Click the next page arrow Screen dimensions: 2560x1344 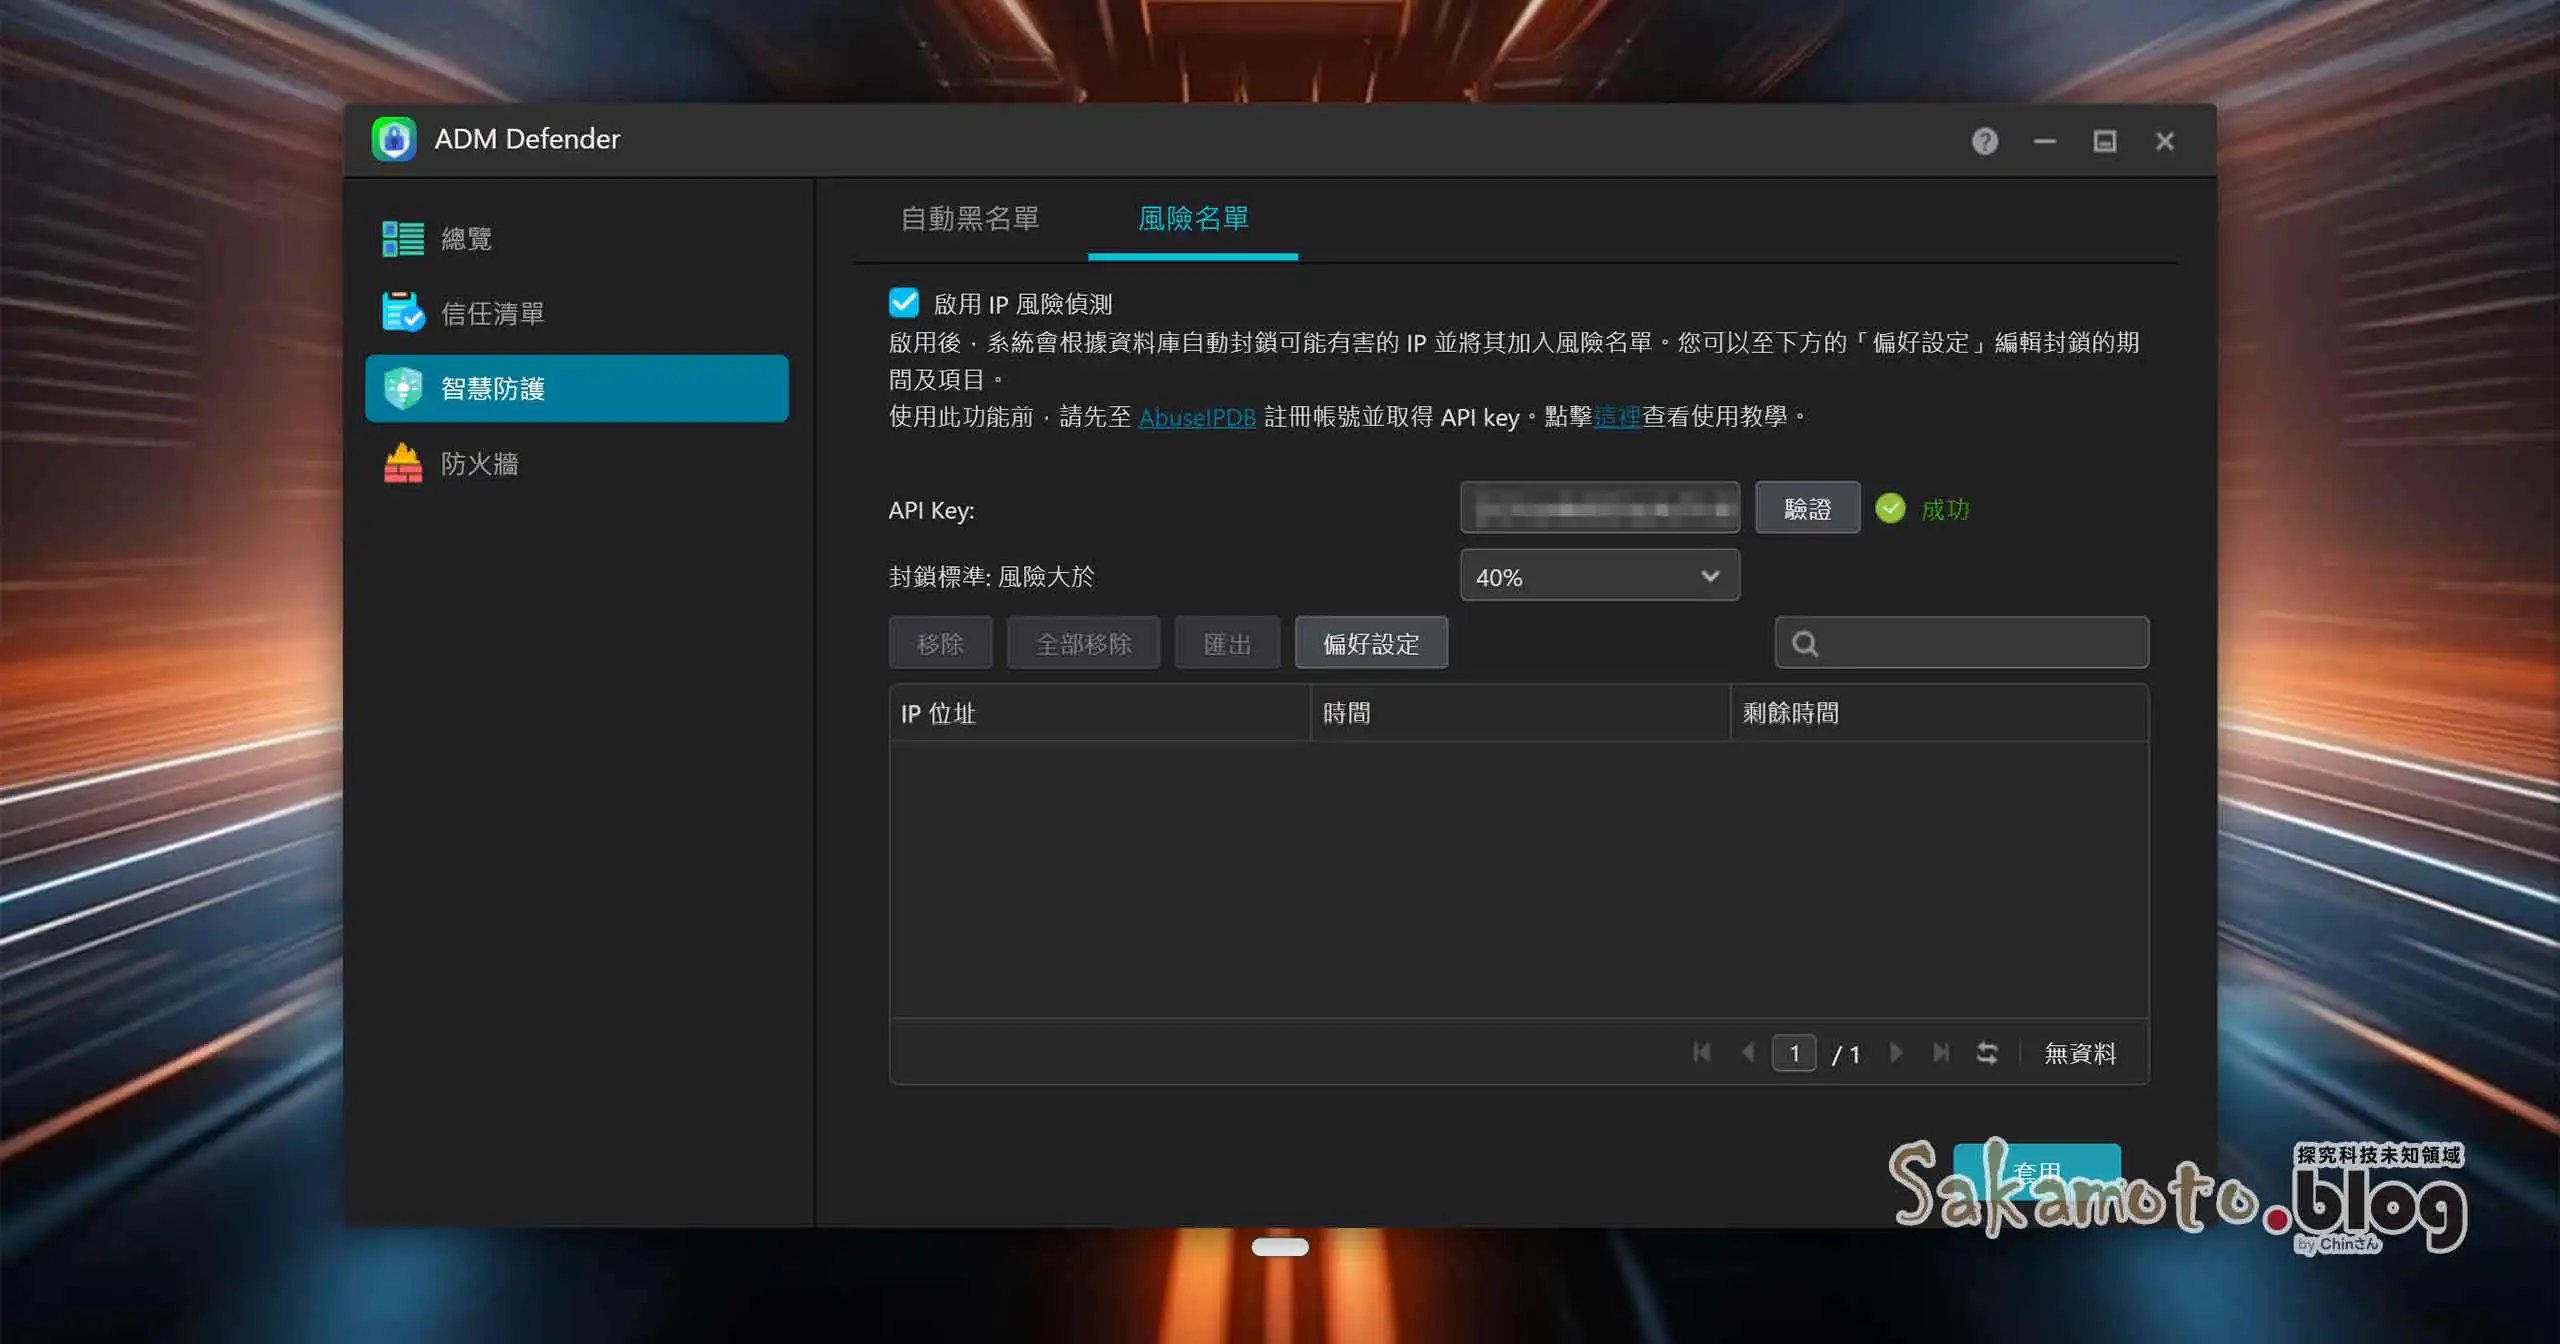[1895, 1053]
